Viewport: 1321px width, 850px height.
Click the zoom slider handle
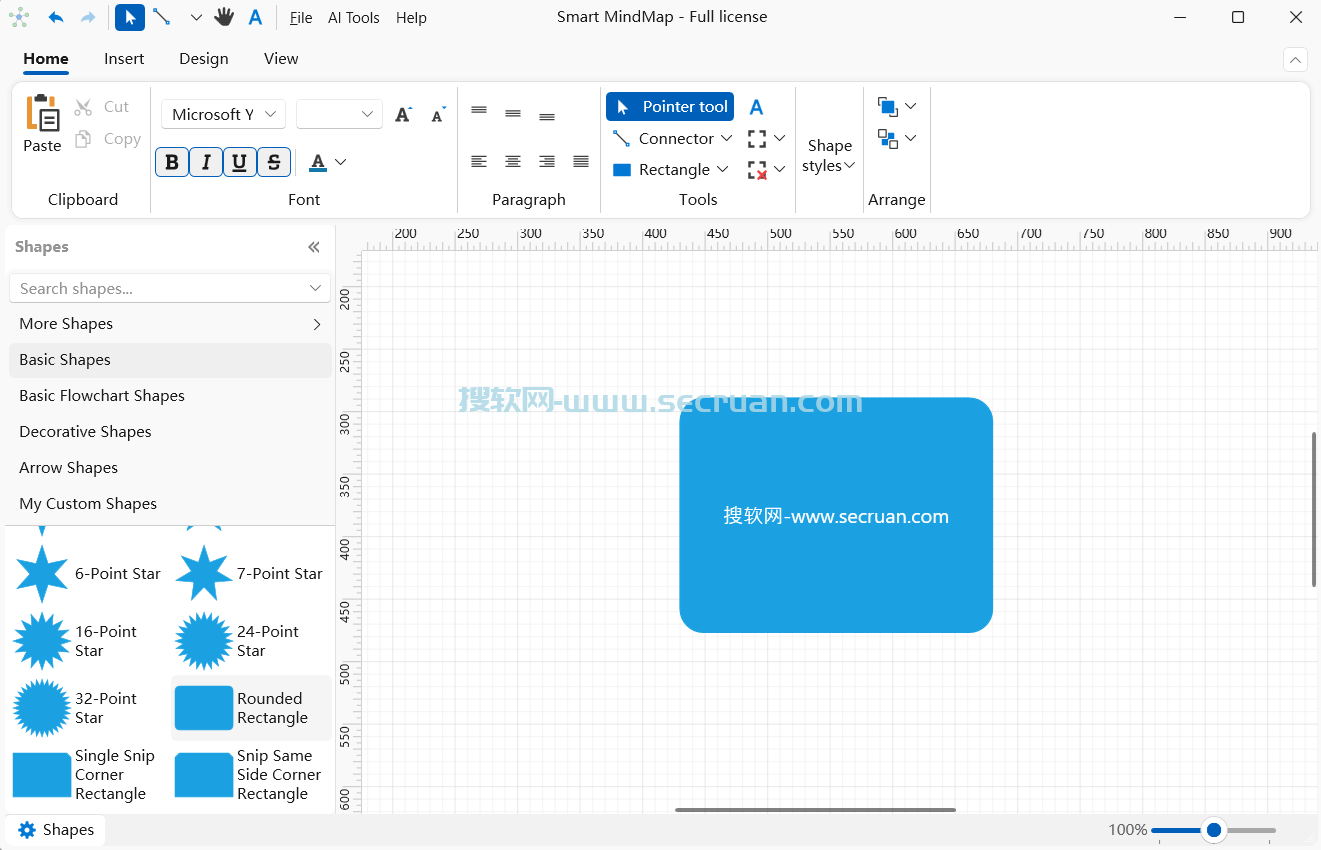coord(1214,830)
